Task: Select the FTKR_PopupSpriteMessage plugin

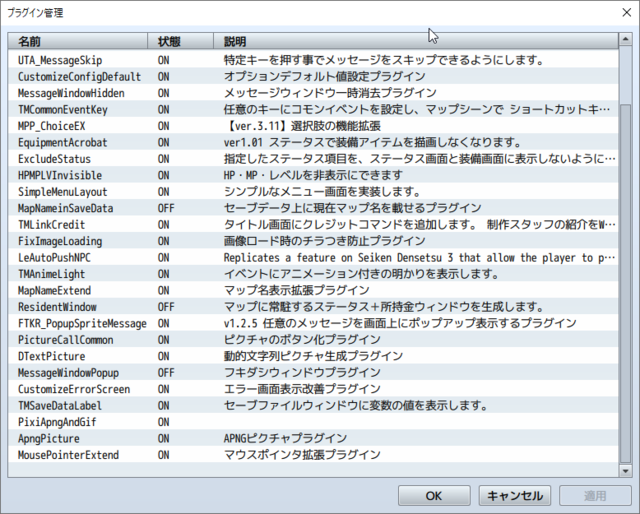Action: tap(313, 324)
